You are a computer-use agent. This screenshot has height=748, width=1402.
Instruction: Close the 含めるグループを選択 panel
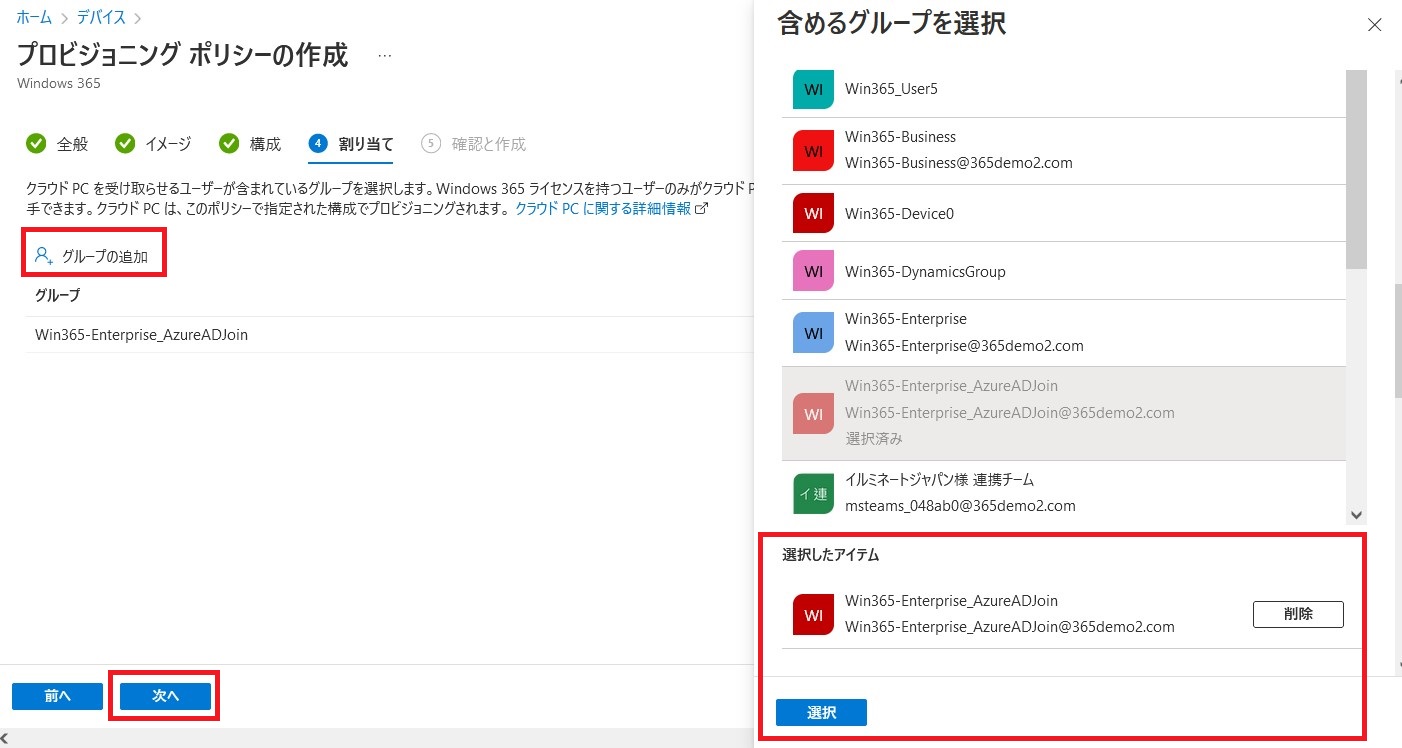1374,25
